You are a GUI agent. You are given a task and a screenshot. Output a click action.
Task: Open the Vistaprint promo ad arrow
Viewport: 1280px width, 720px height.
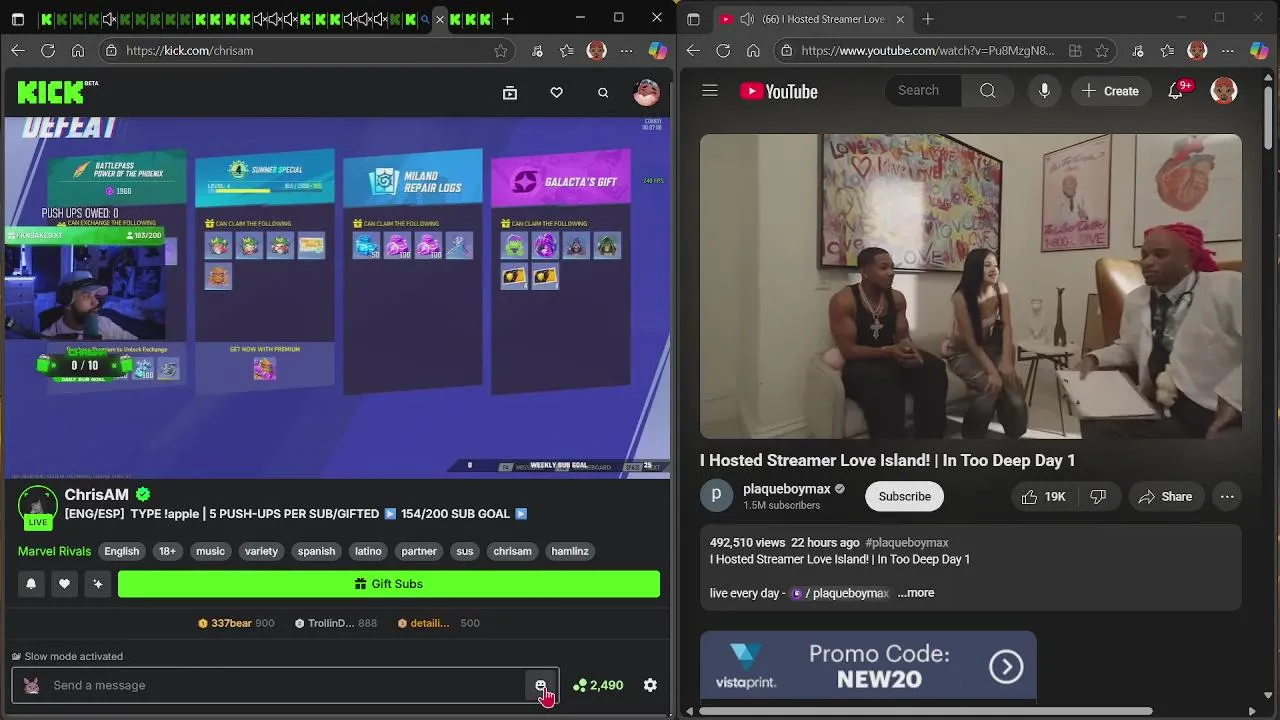click(1006, 666)
